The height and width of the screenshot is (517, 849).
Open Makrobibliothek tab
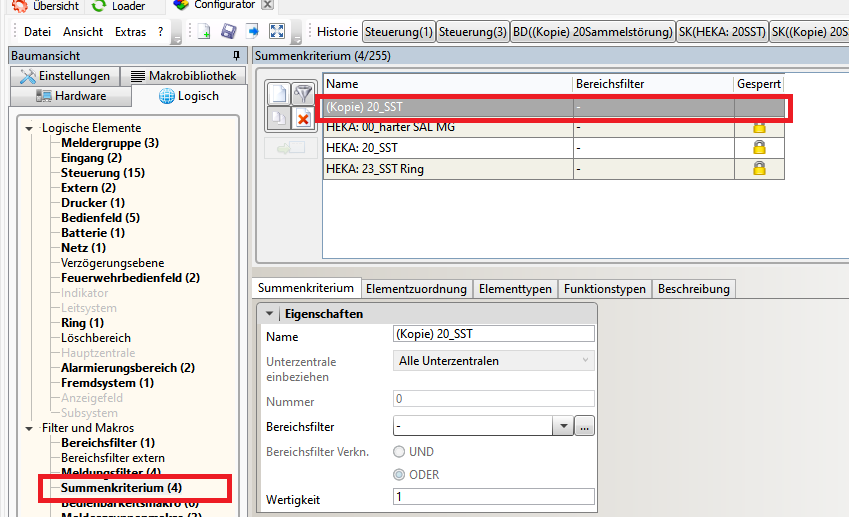[x=184, y=76]
